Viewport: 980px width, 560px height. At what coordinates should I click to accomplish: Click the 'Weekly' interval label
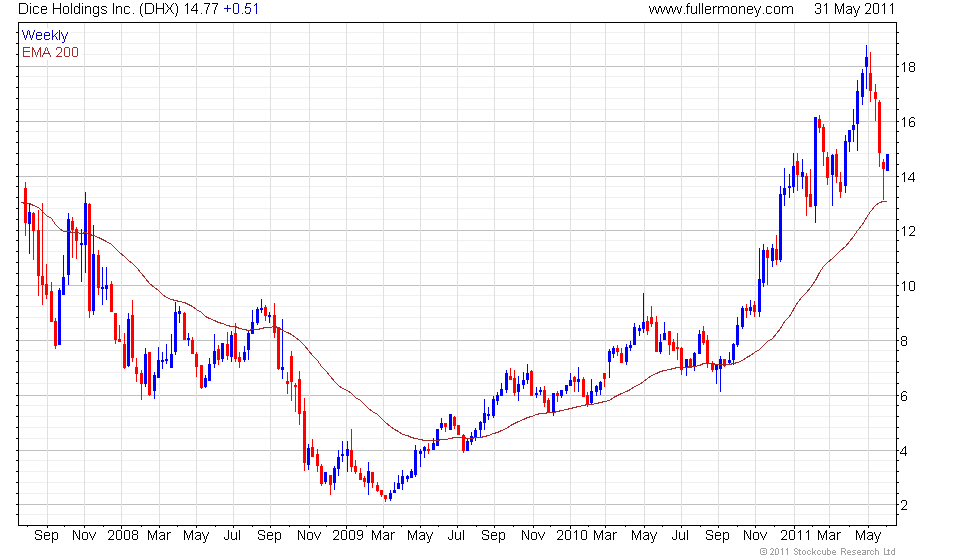[x=44, y=36]
